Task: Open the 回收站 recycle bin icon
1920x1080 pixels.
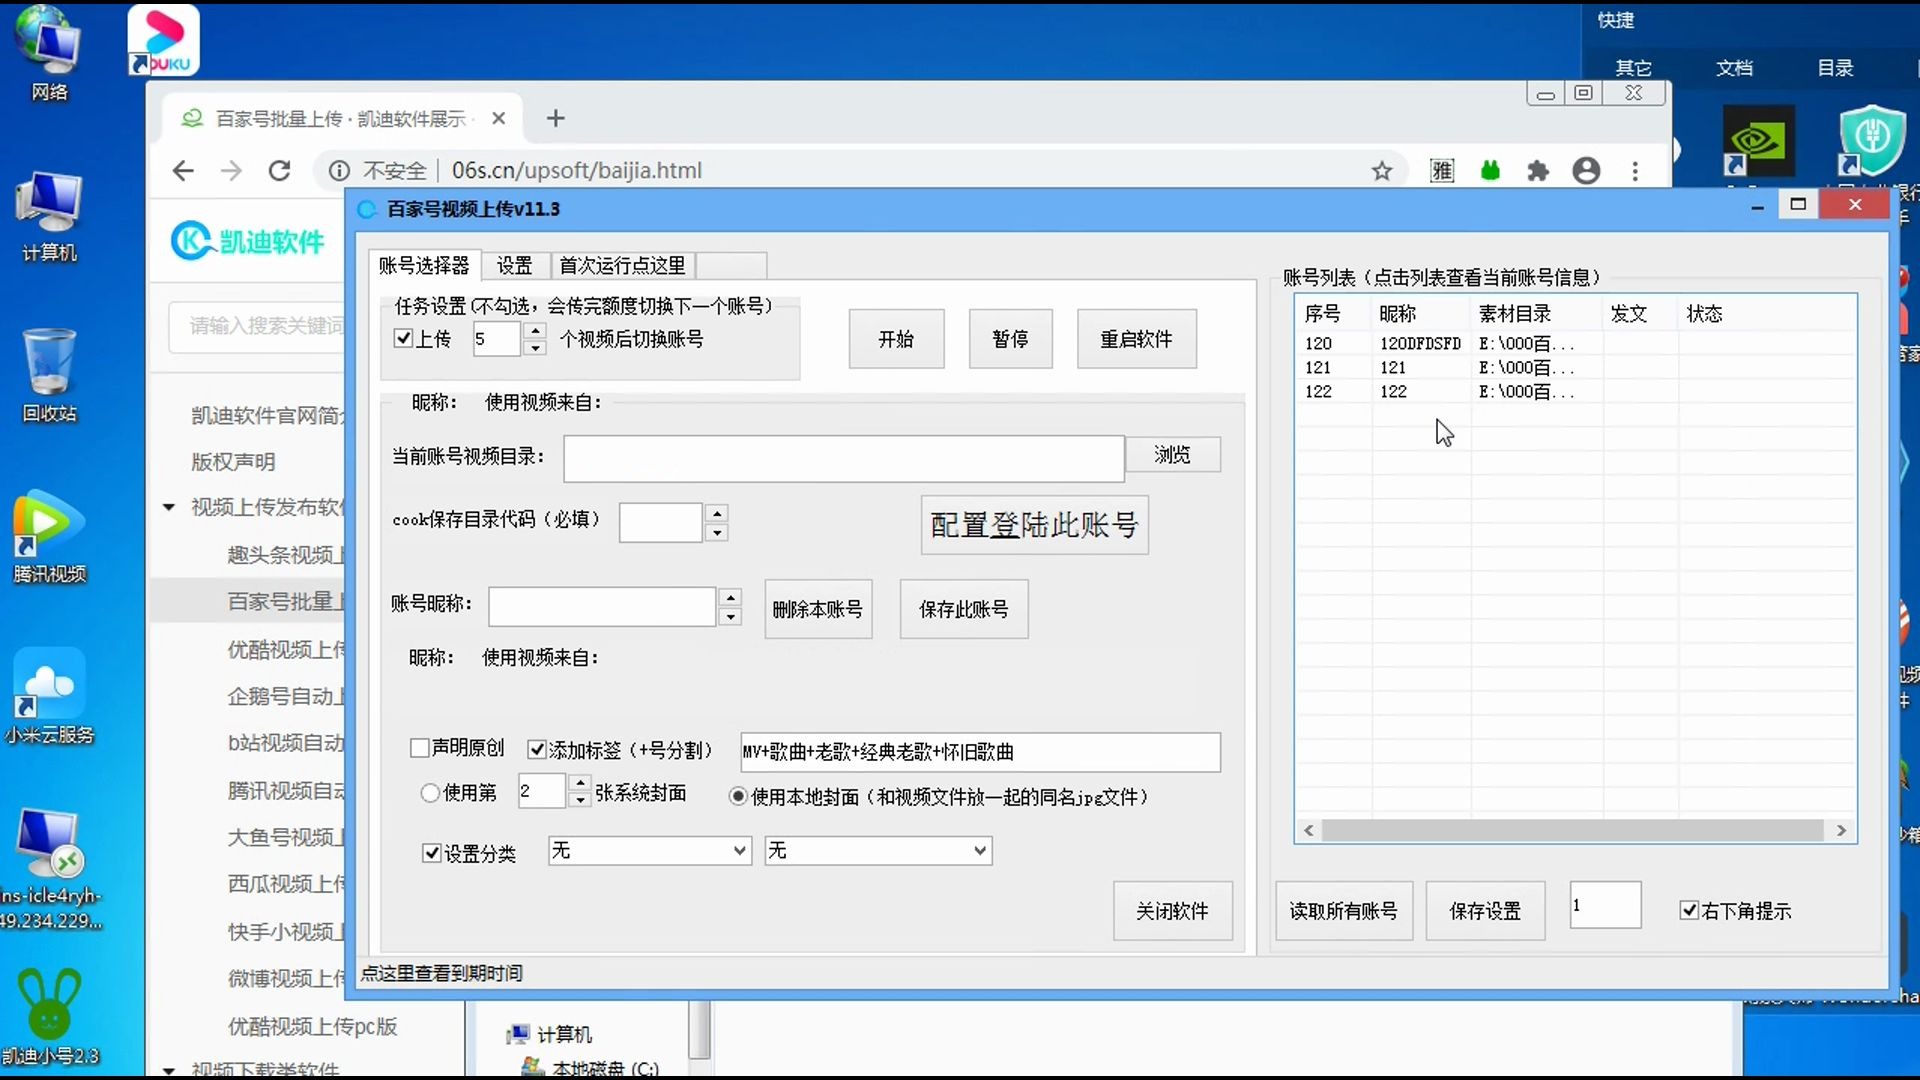Action: (x=48, y=376)
